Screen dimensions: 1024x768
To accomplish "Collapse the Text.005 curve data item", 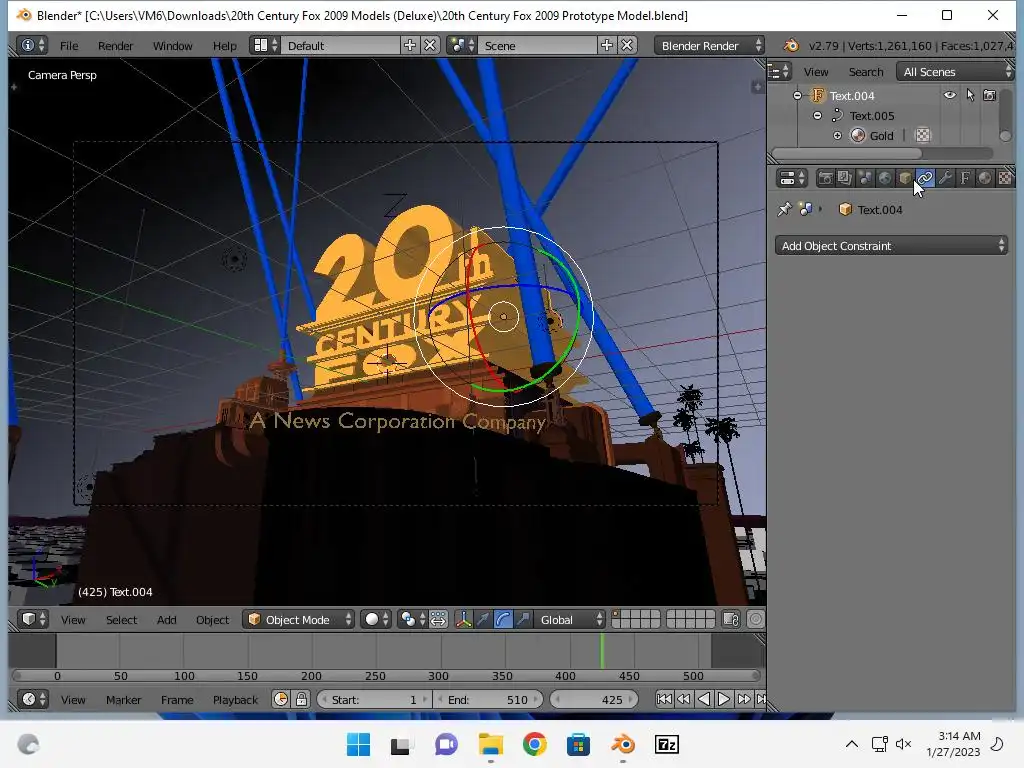I will pos(817,116).
